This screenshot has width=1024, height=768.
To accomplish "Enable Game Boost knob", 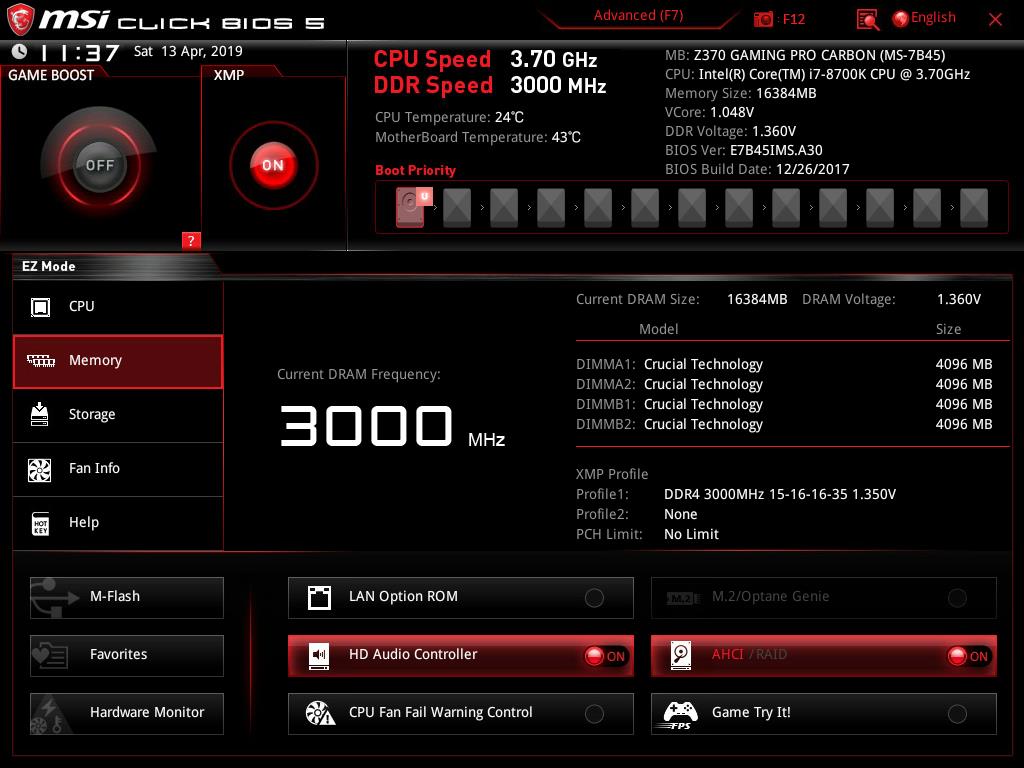I will click(99, 165).
